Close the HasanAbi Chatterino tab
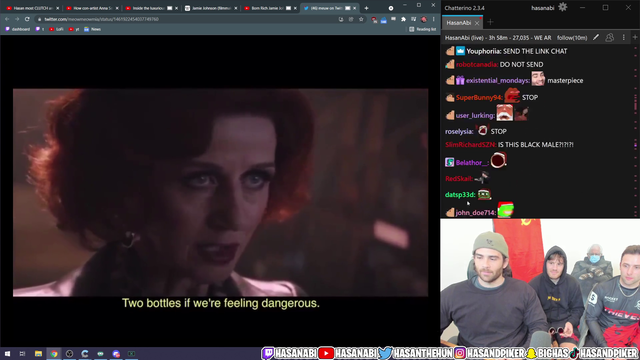 (477, 23)
